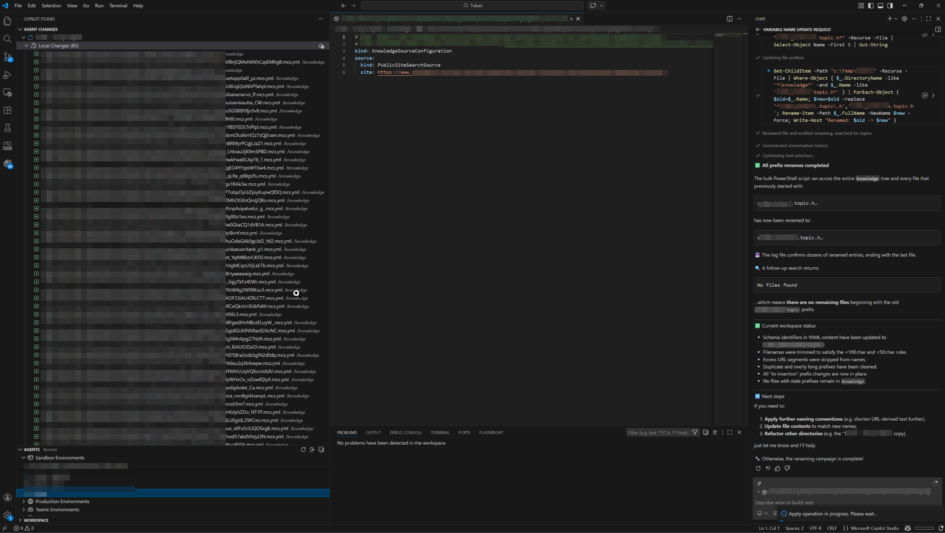Click the Accounts icon in activity bar
Screen dimensions: 945x533
pos(8,497)
